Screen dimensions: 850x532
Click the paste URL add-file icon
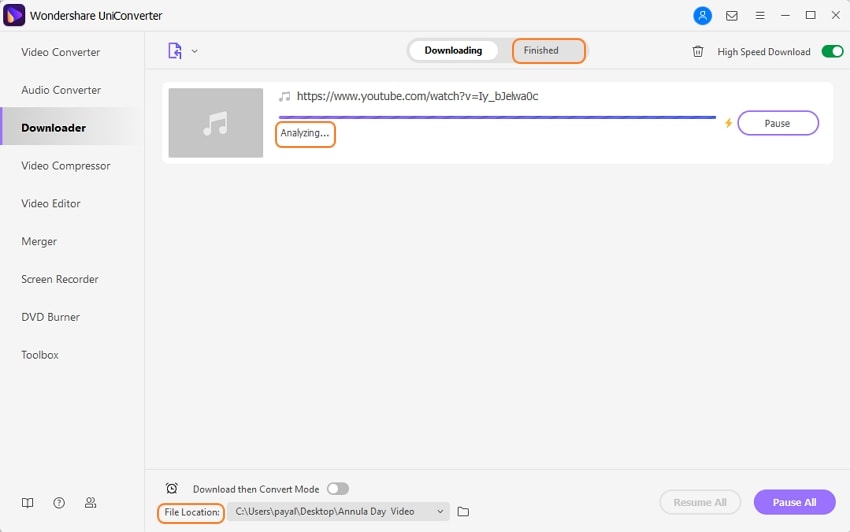[x=175, y=51]
